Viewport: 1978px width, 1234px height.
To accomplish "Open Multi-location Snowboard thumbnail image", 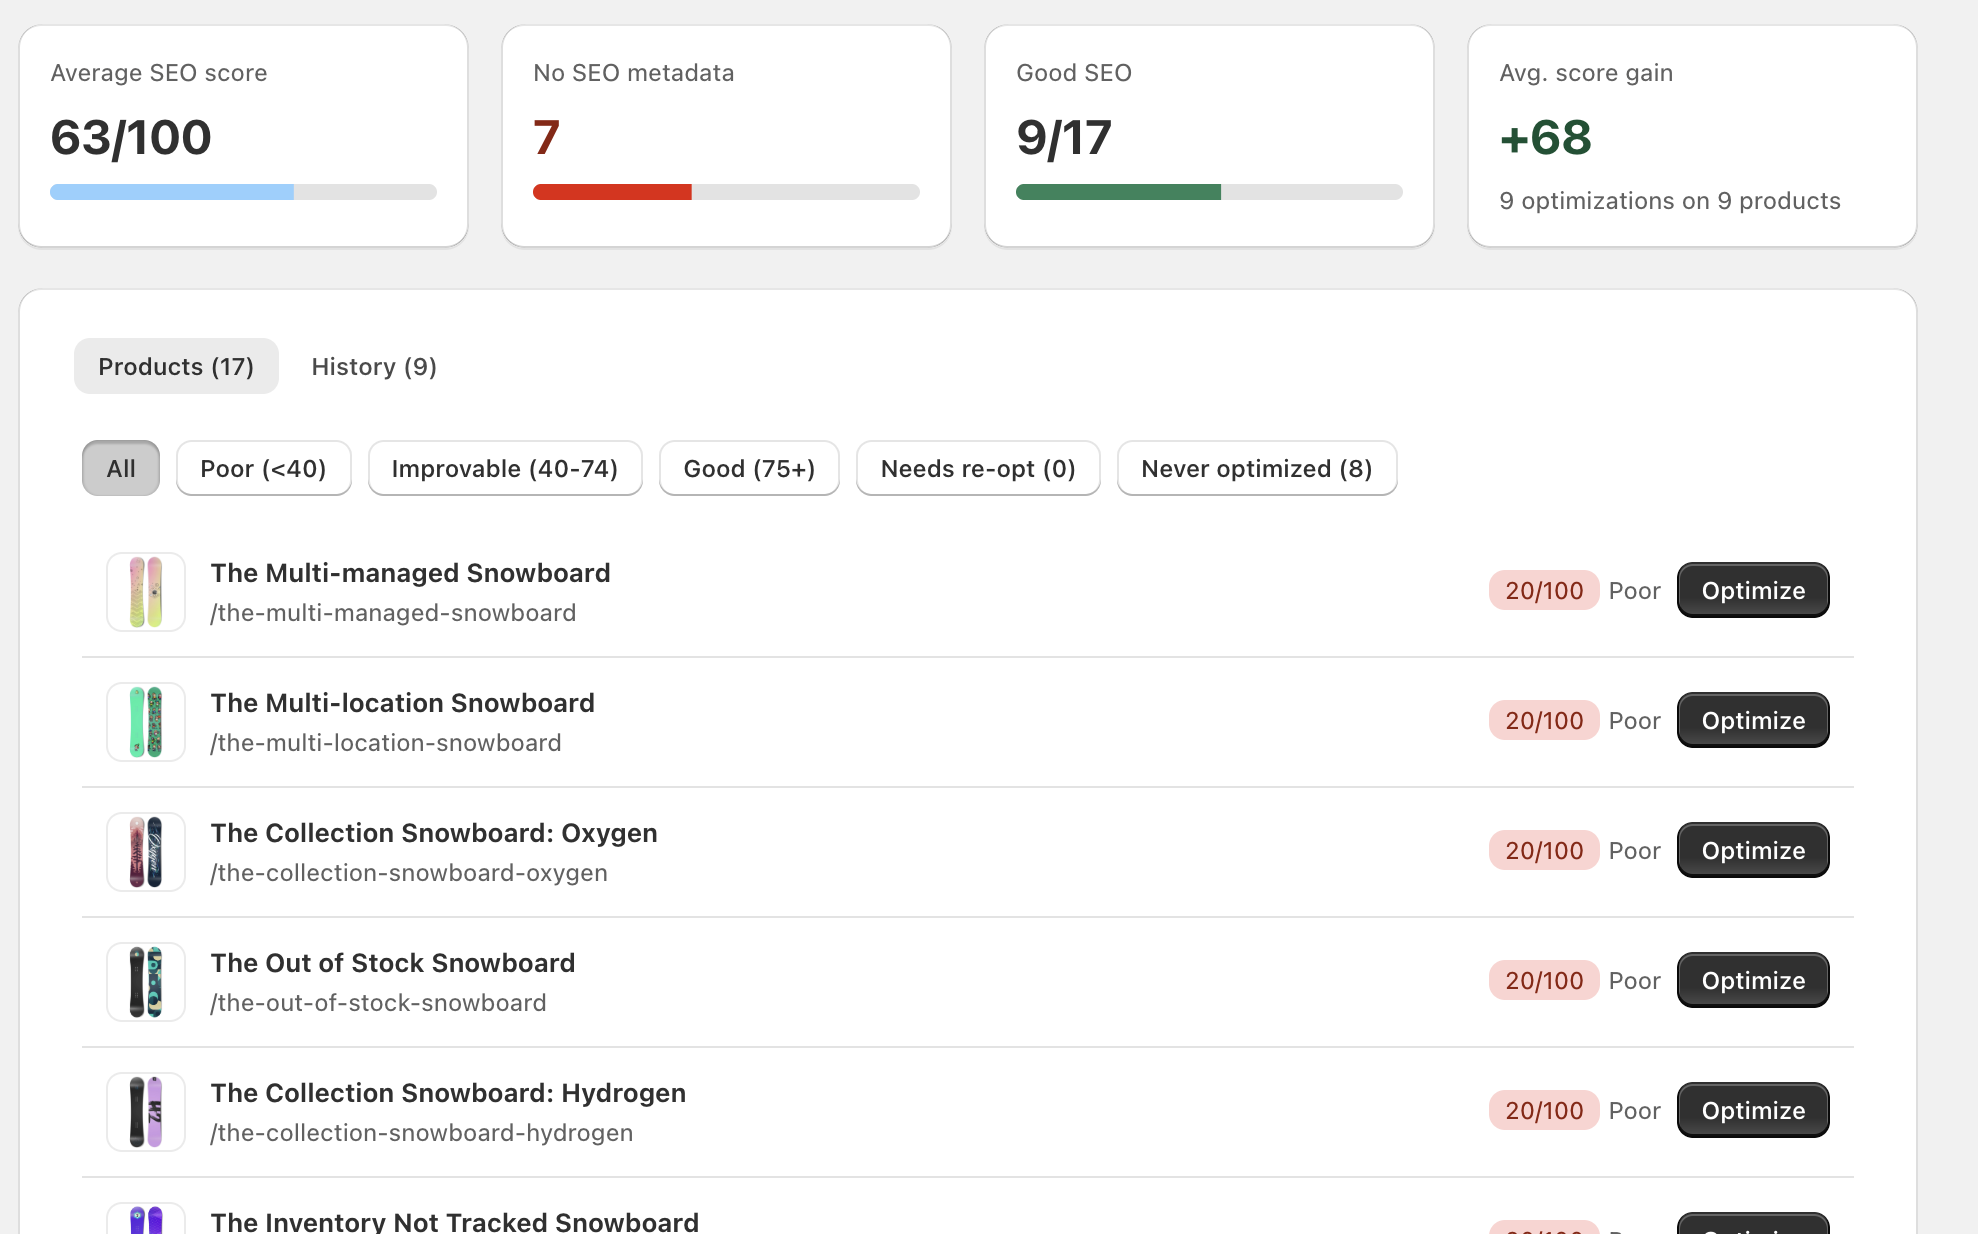I will click(146, 722).
